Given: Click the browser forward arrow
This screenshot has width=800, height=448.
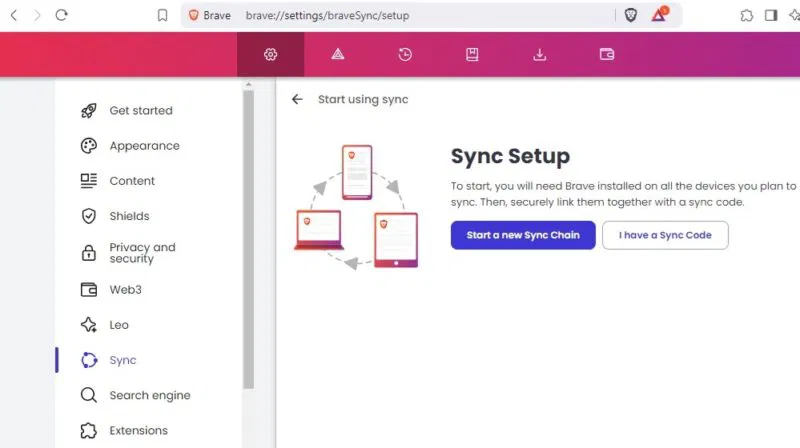Looking at the screenshot, I should point(37,15).
